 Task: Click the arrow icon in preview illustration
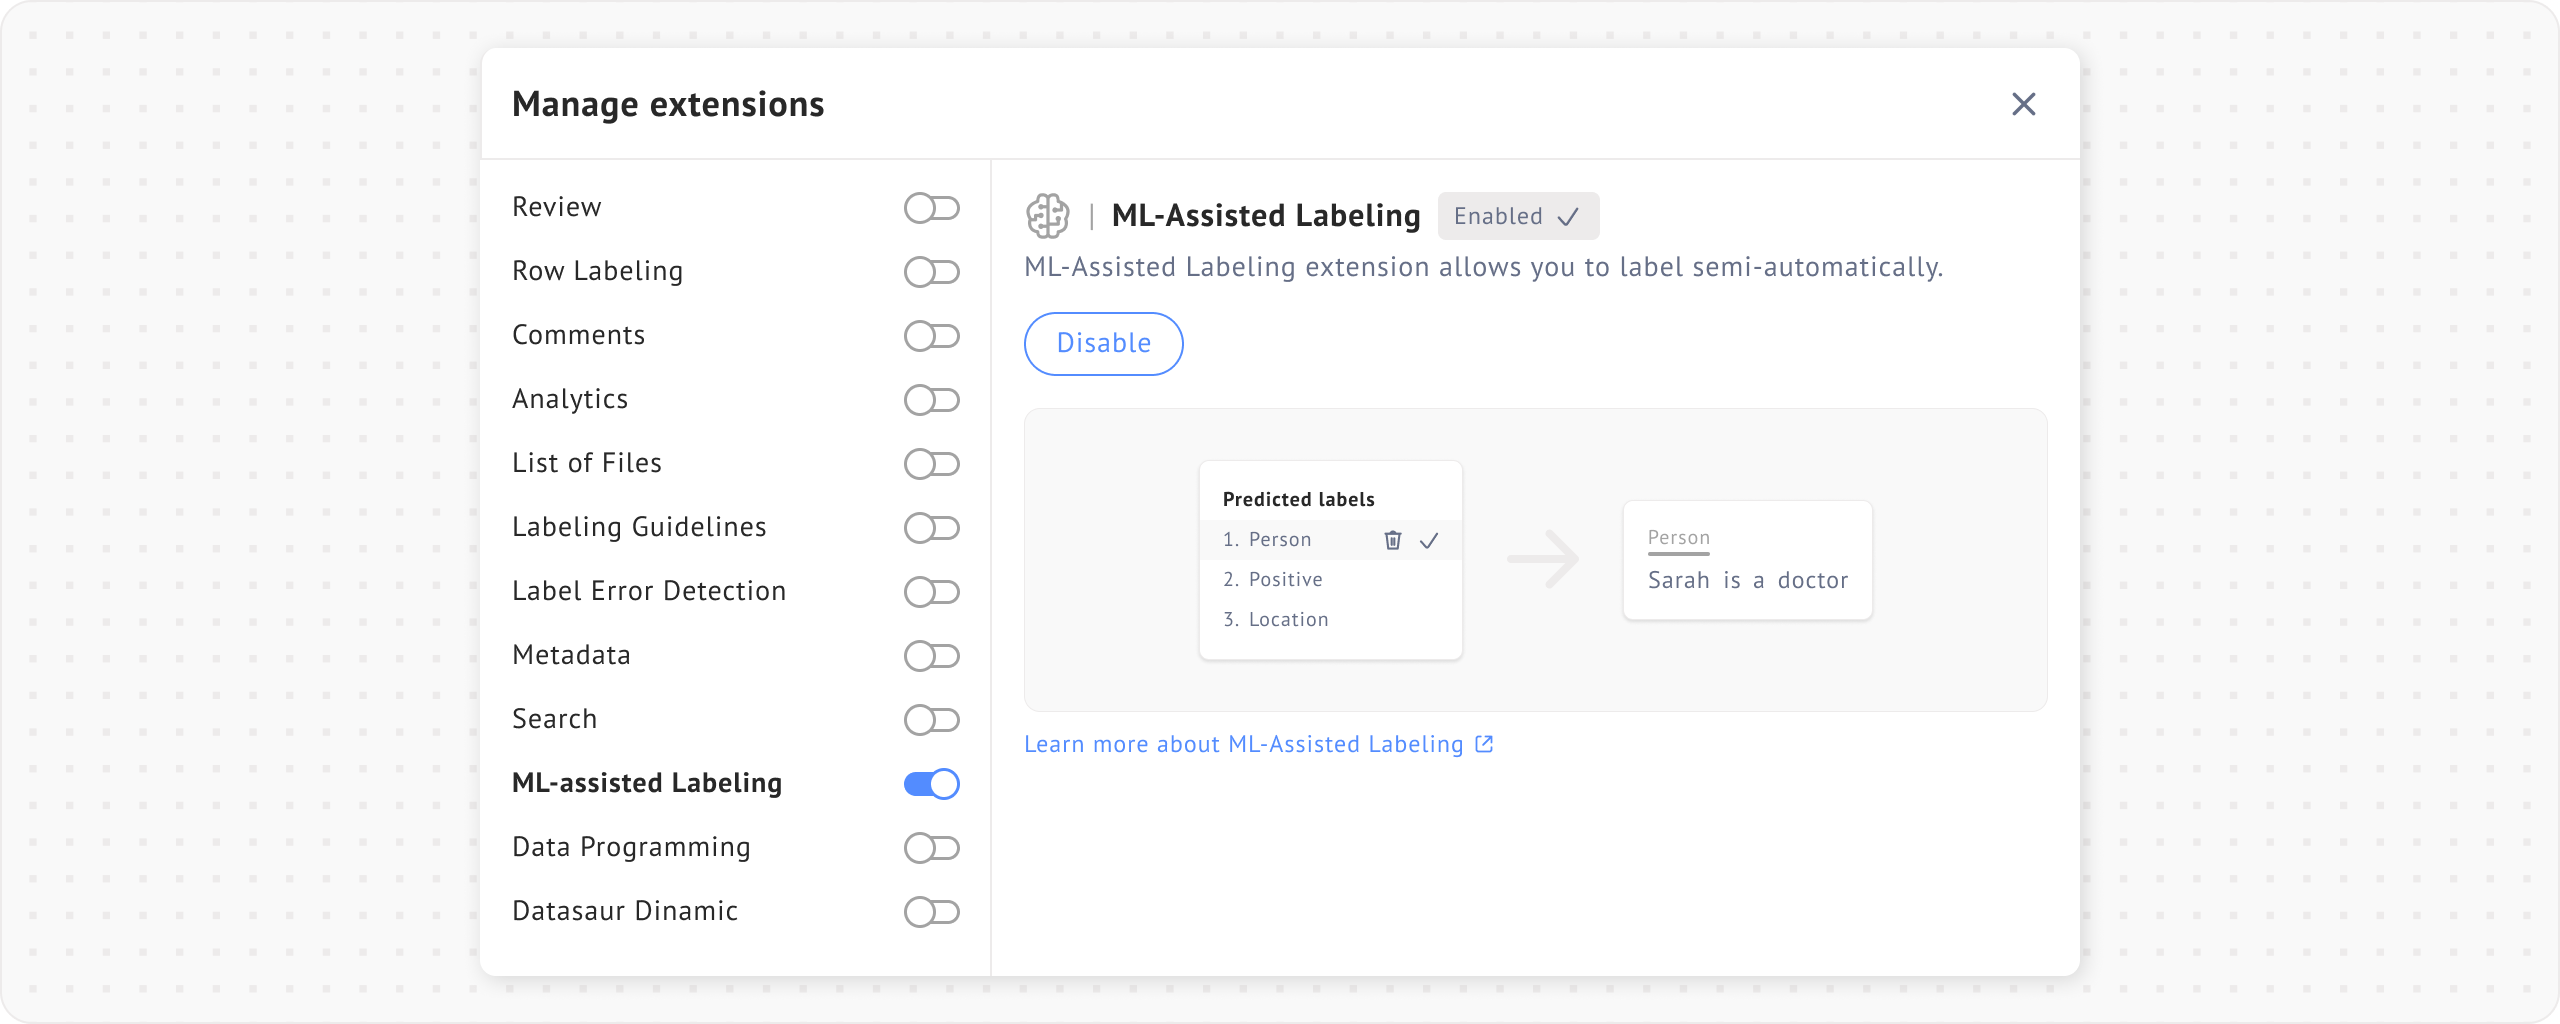point(1543,559)
